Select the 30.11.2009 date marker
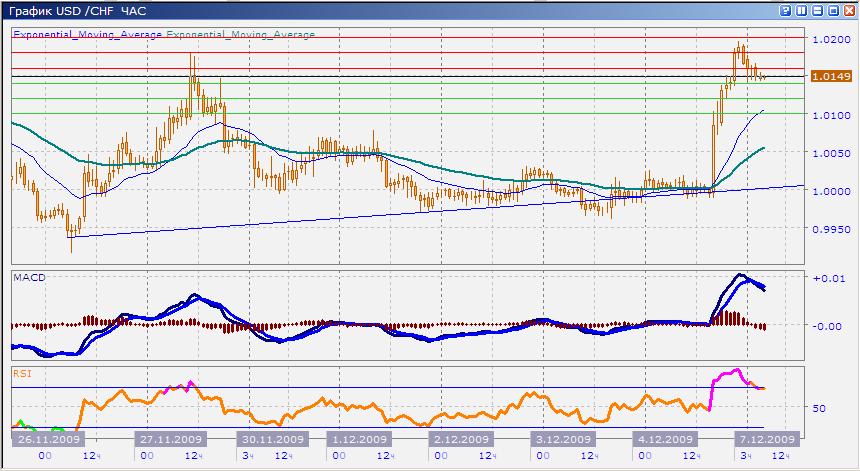Image resolution: width=860 pixels, height=471 pixels. [269, 439]
